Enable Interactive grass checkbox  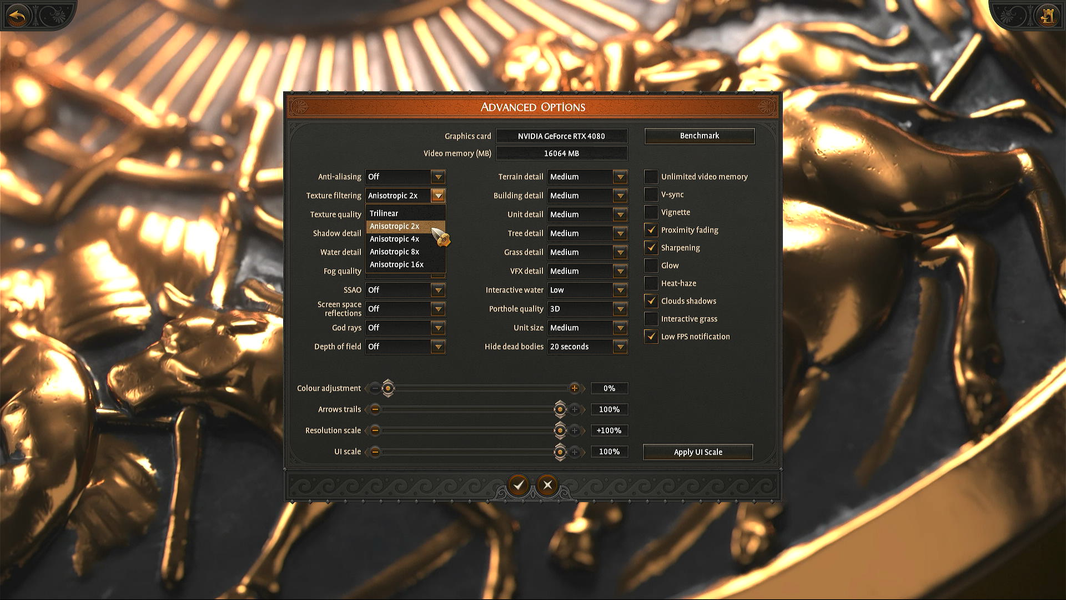point(651,318)
